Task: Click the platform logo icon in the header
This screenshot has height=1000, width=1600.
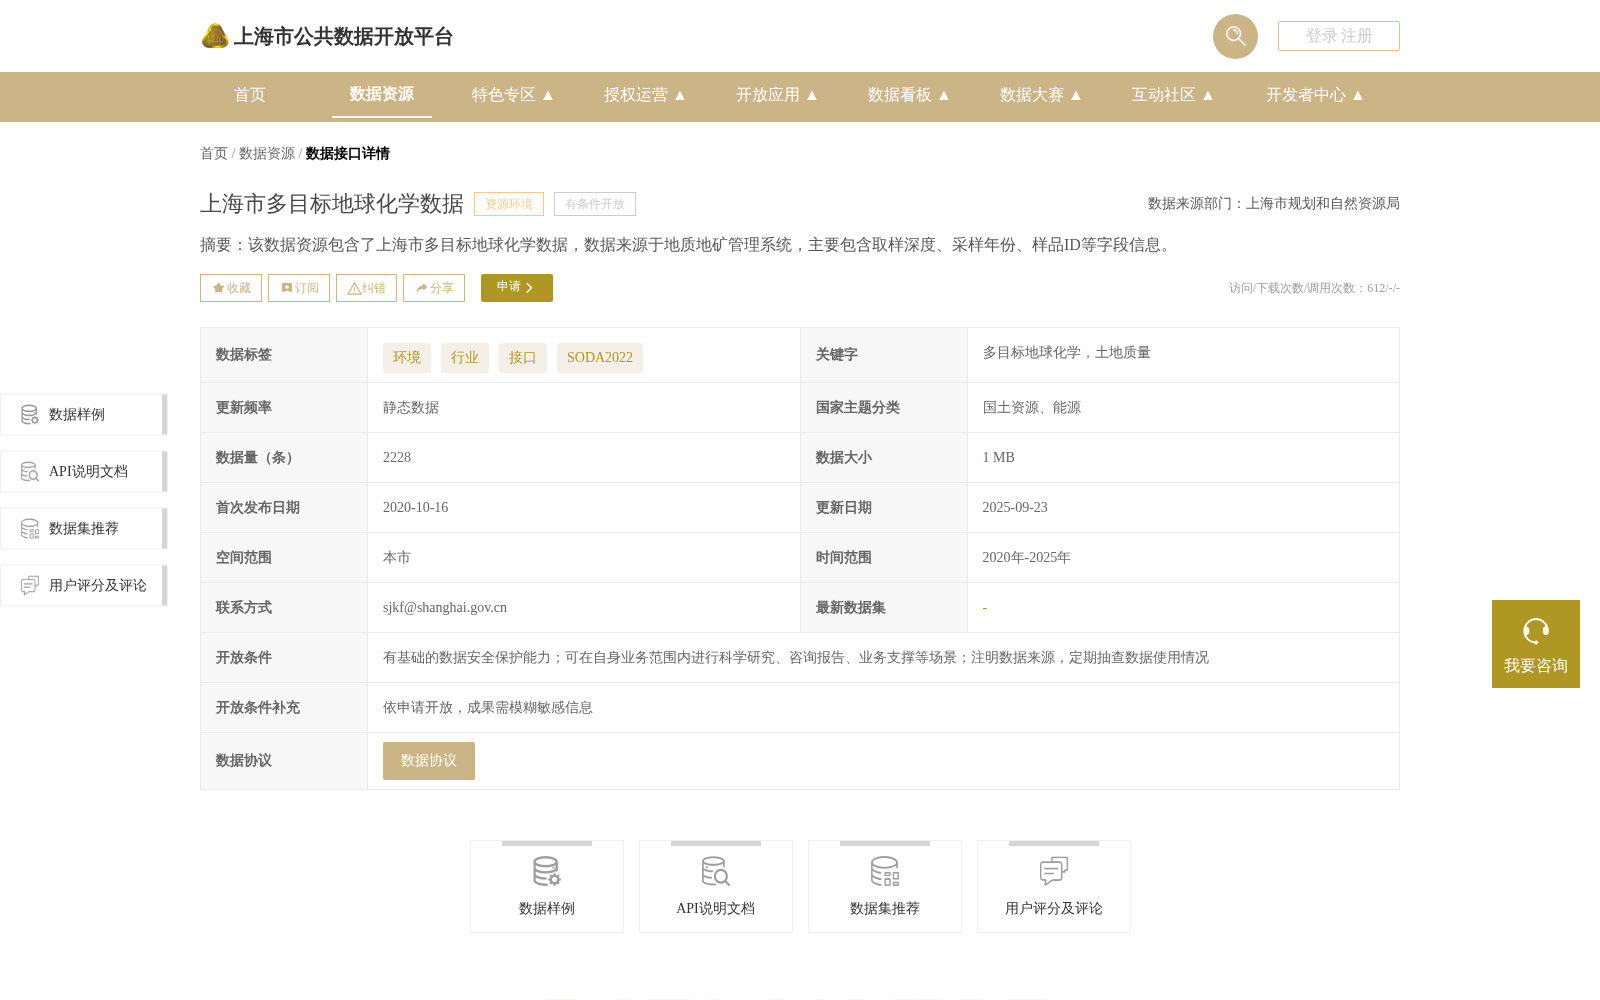Action: click(x=215, y=36)
